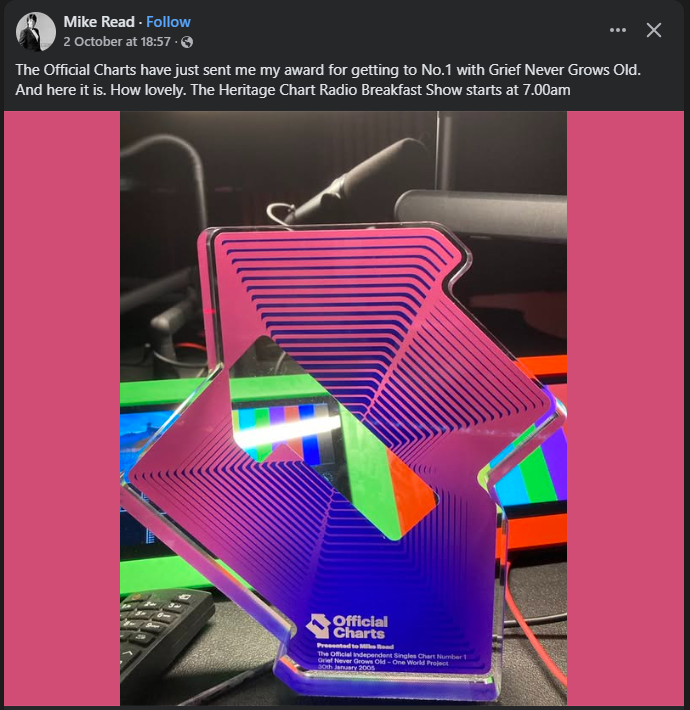Open Mike Read's profile picture avatar
690x710 pixels.
36,32
